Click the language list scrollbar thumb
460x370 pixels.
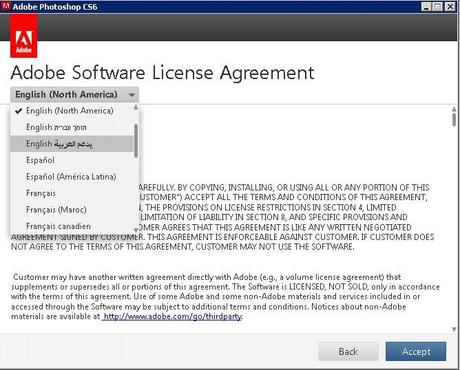(136, 141)
